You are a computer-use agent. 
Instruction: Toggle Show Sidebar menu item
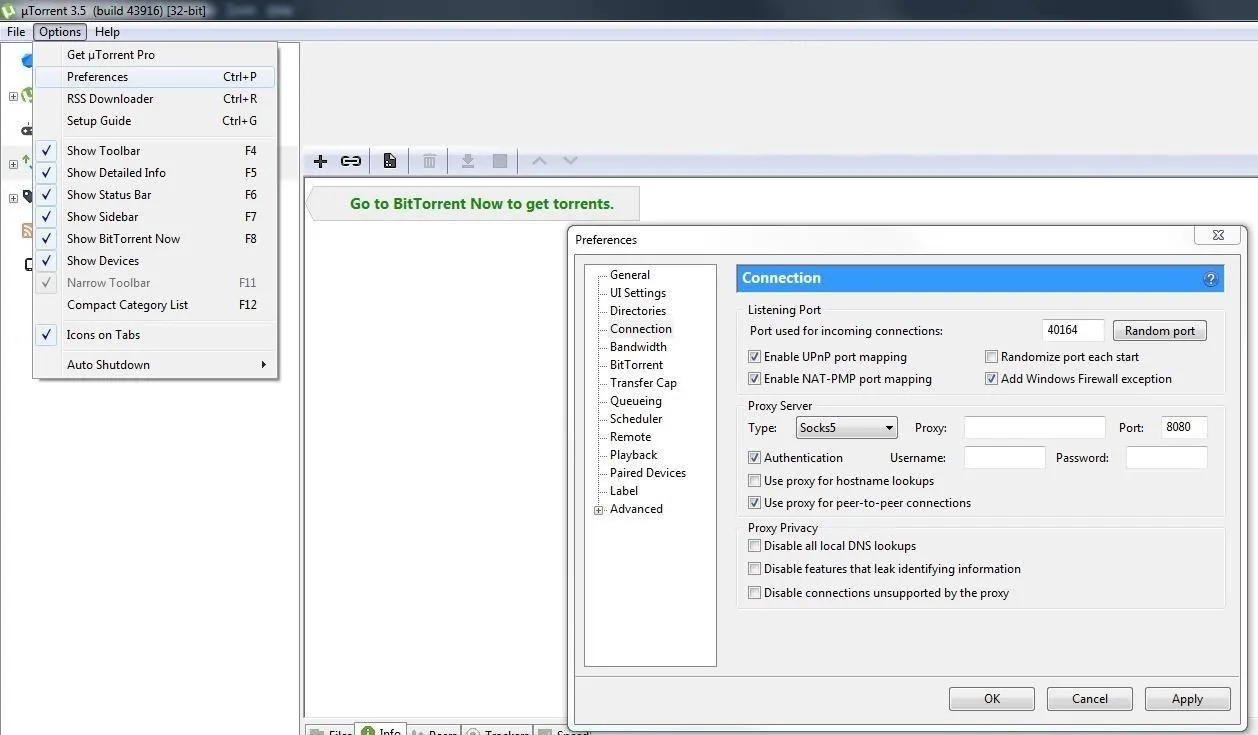pyautogui.click(x=155, y=217)
